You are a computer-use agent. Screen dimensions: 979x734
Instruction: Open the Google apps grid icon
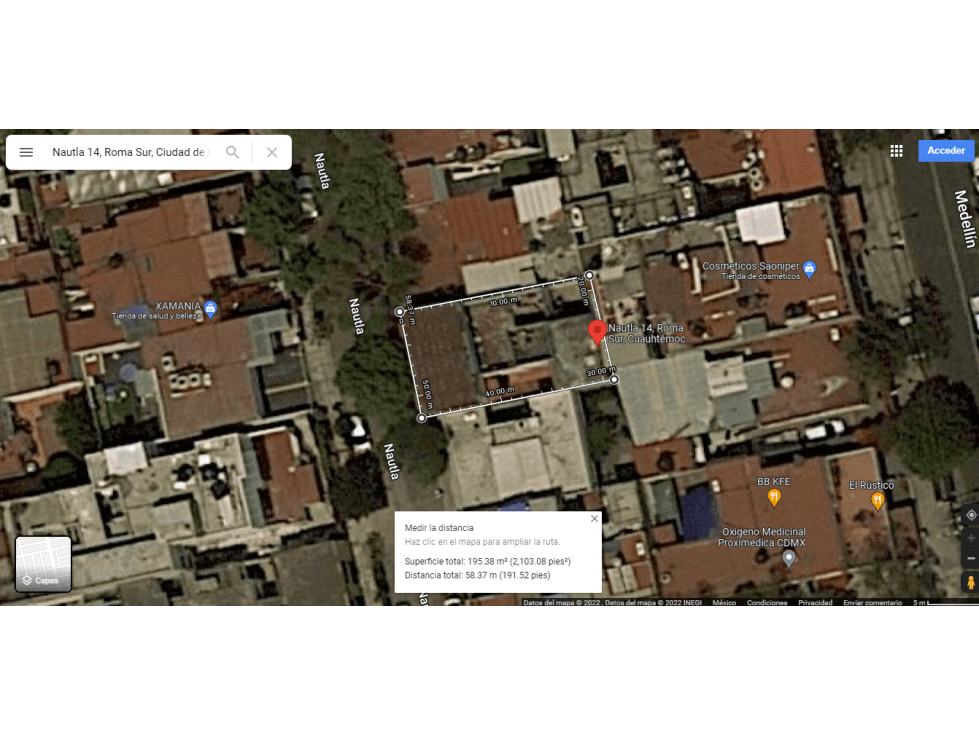897,151
